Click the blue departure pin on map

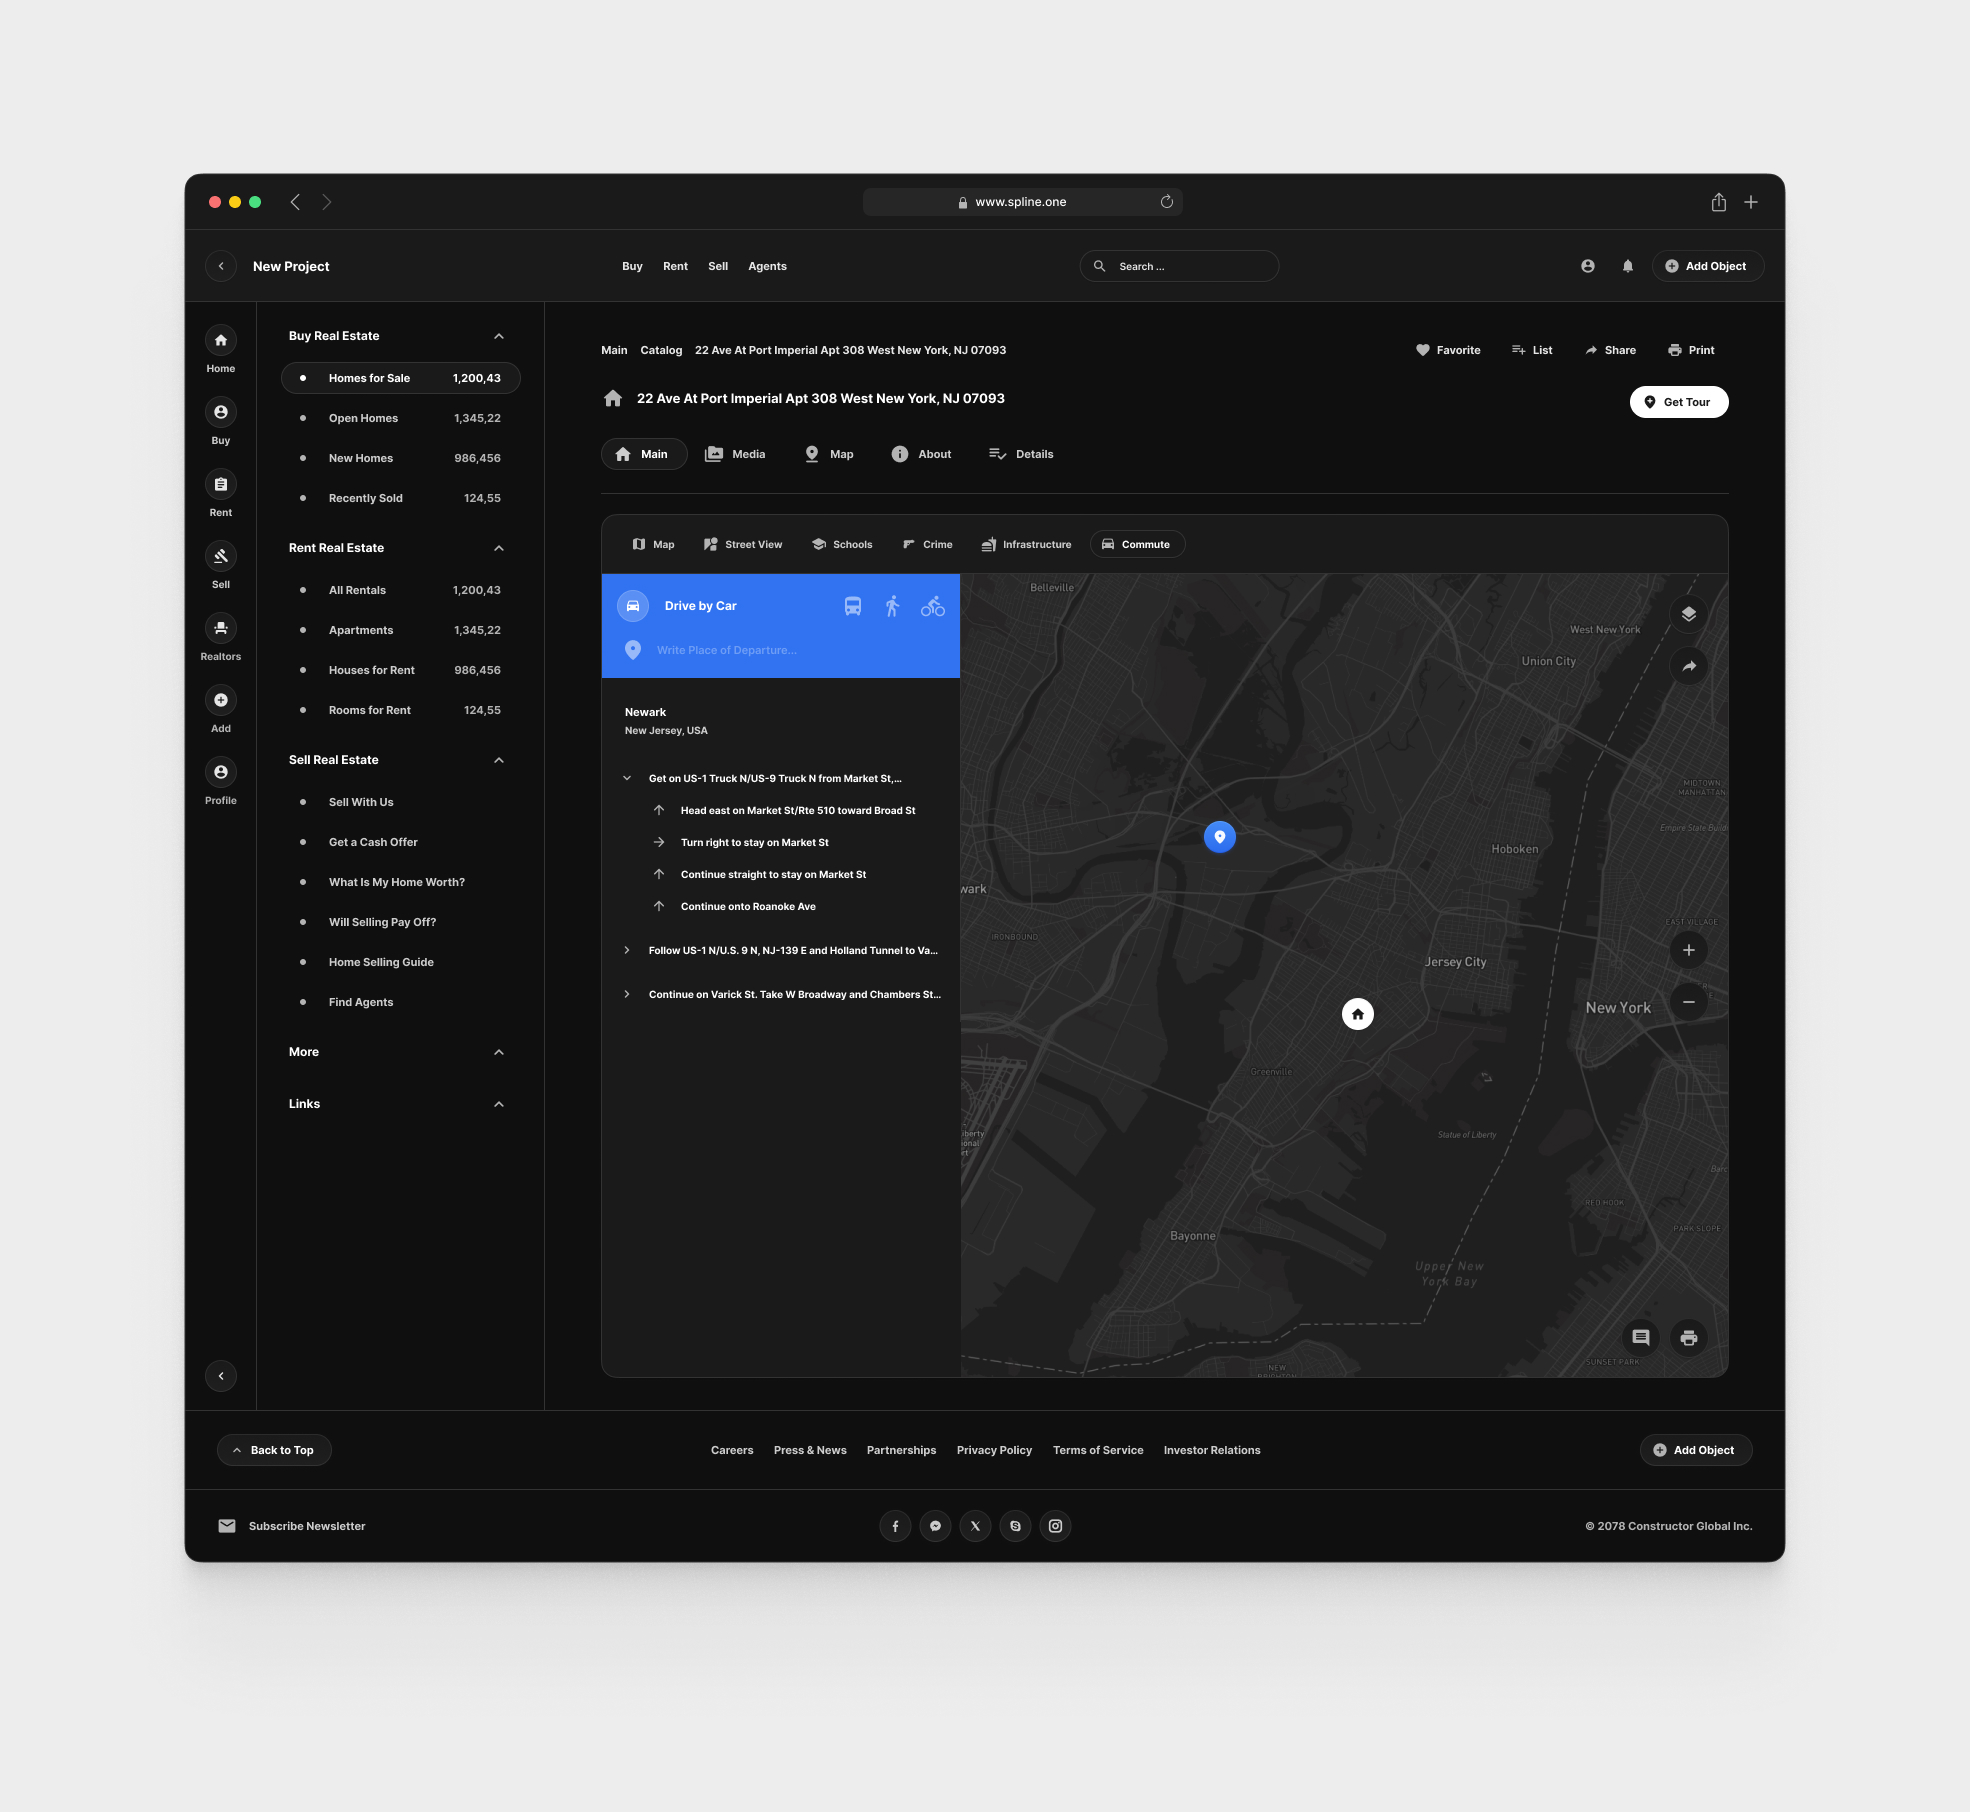1220,837
